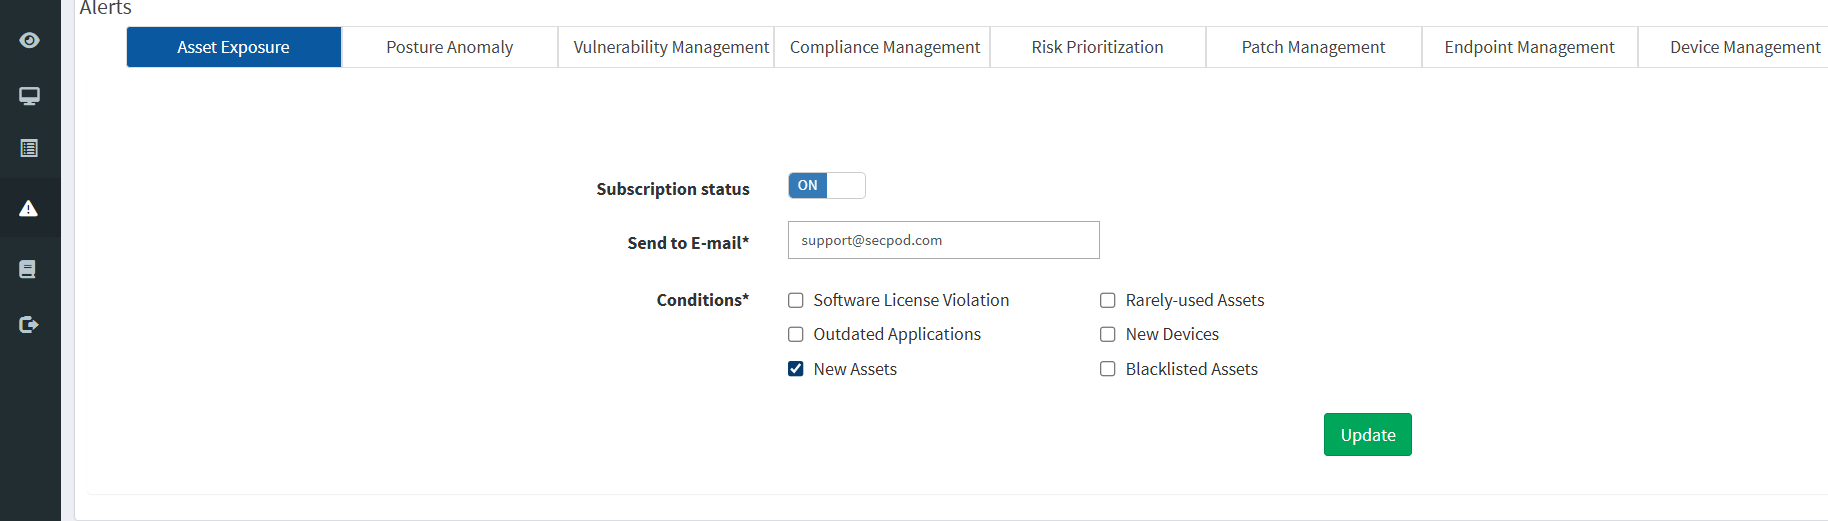Toggle the Subscription status ON switch

826,186
